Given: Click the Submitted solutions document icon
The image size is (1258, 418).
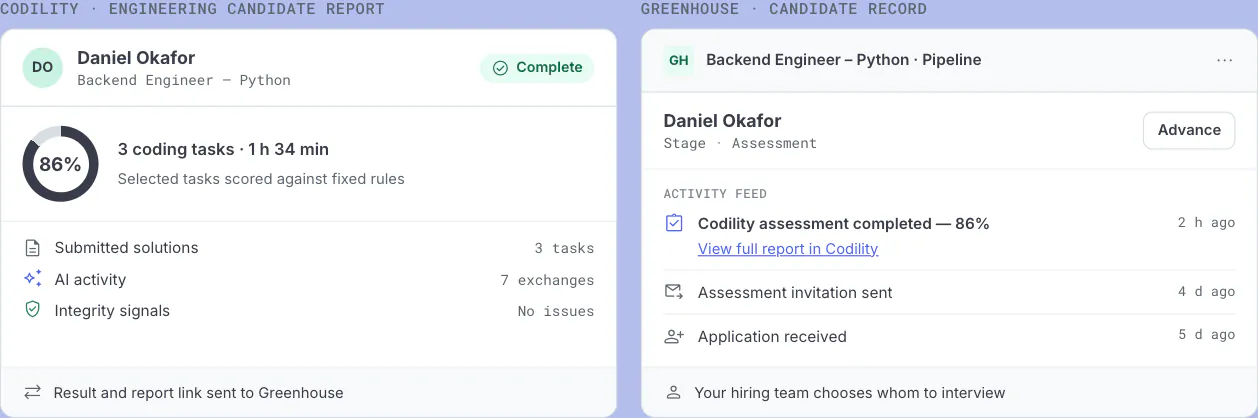Looking at the screenshot, I should (33, 248).
